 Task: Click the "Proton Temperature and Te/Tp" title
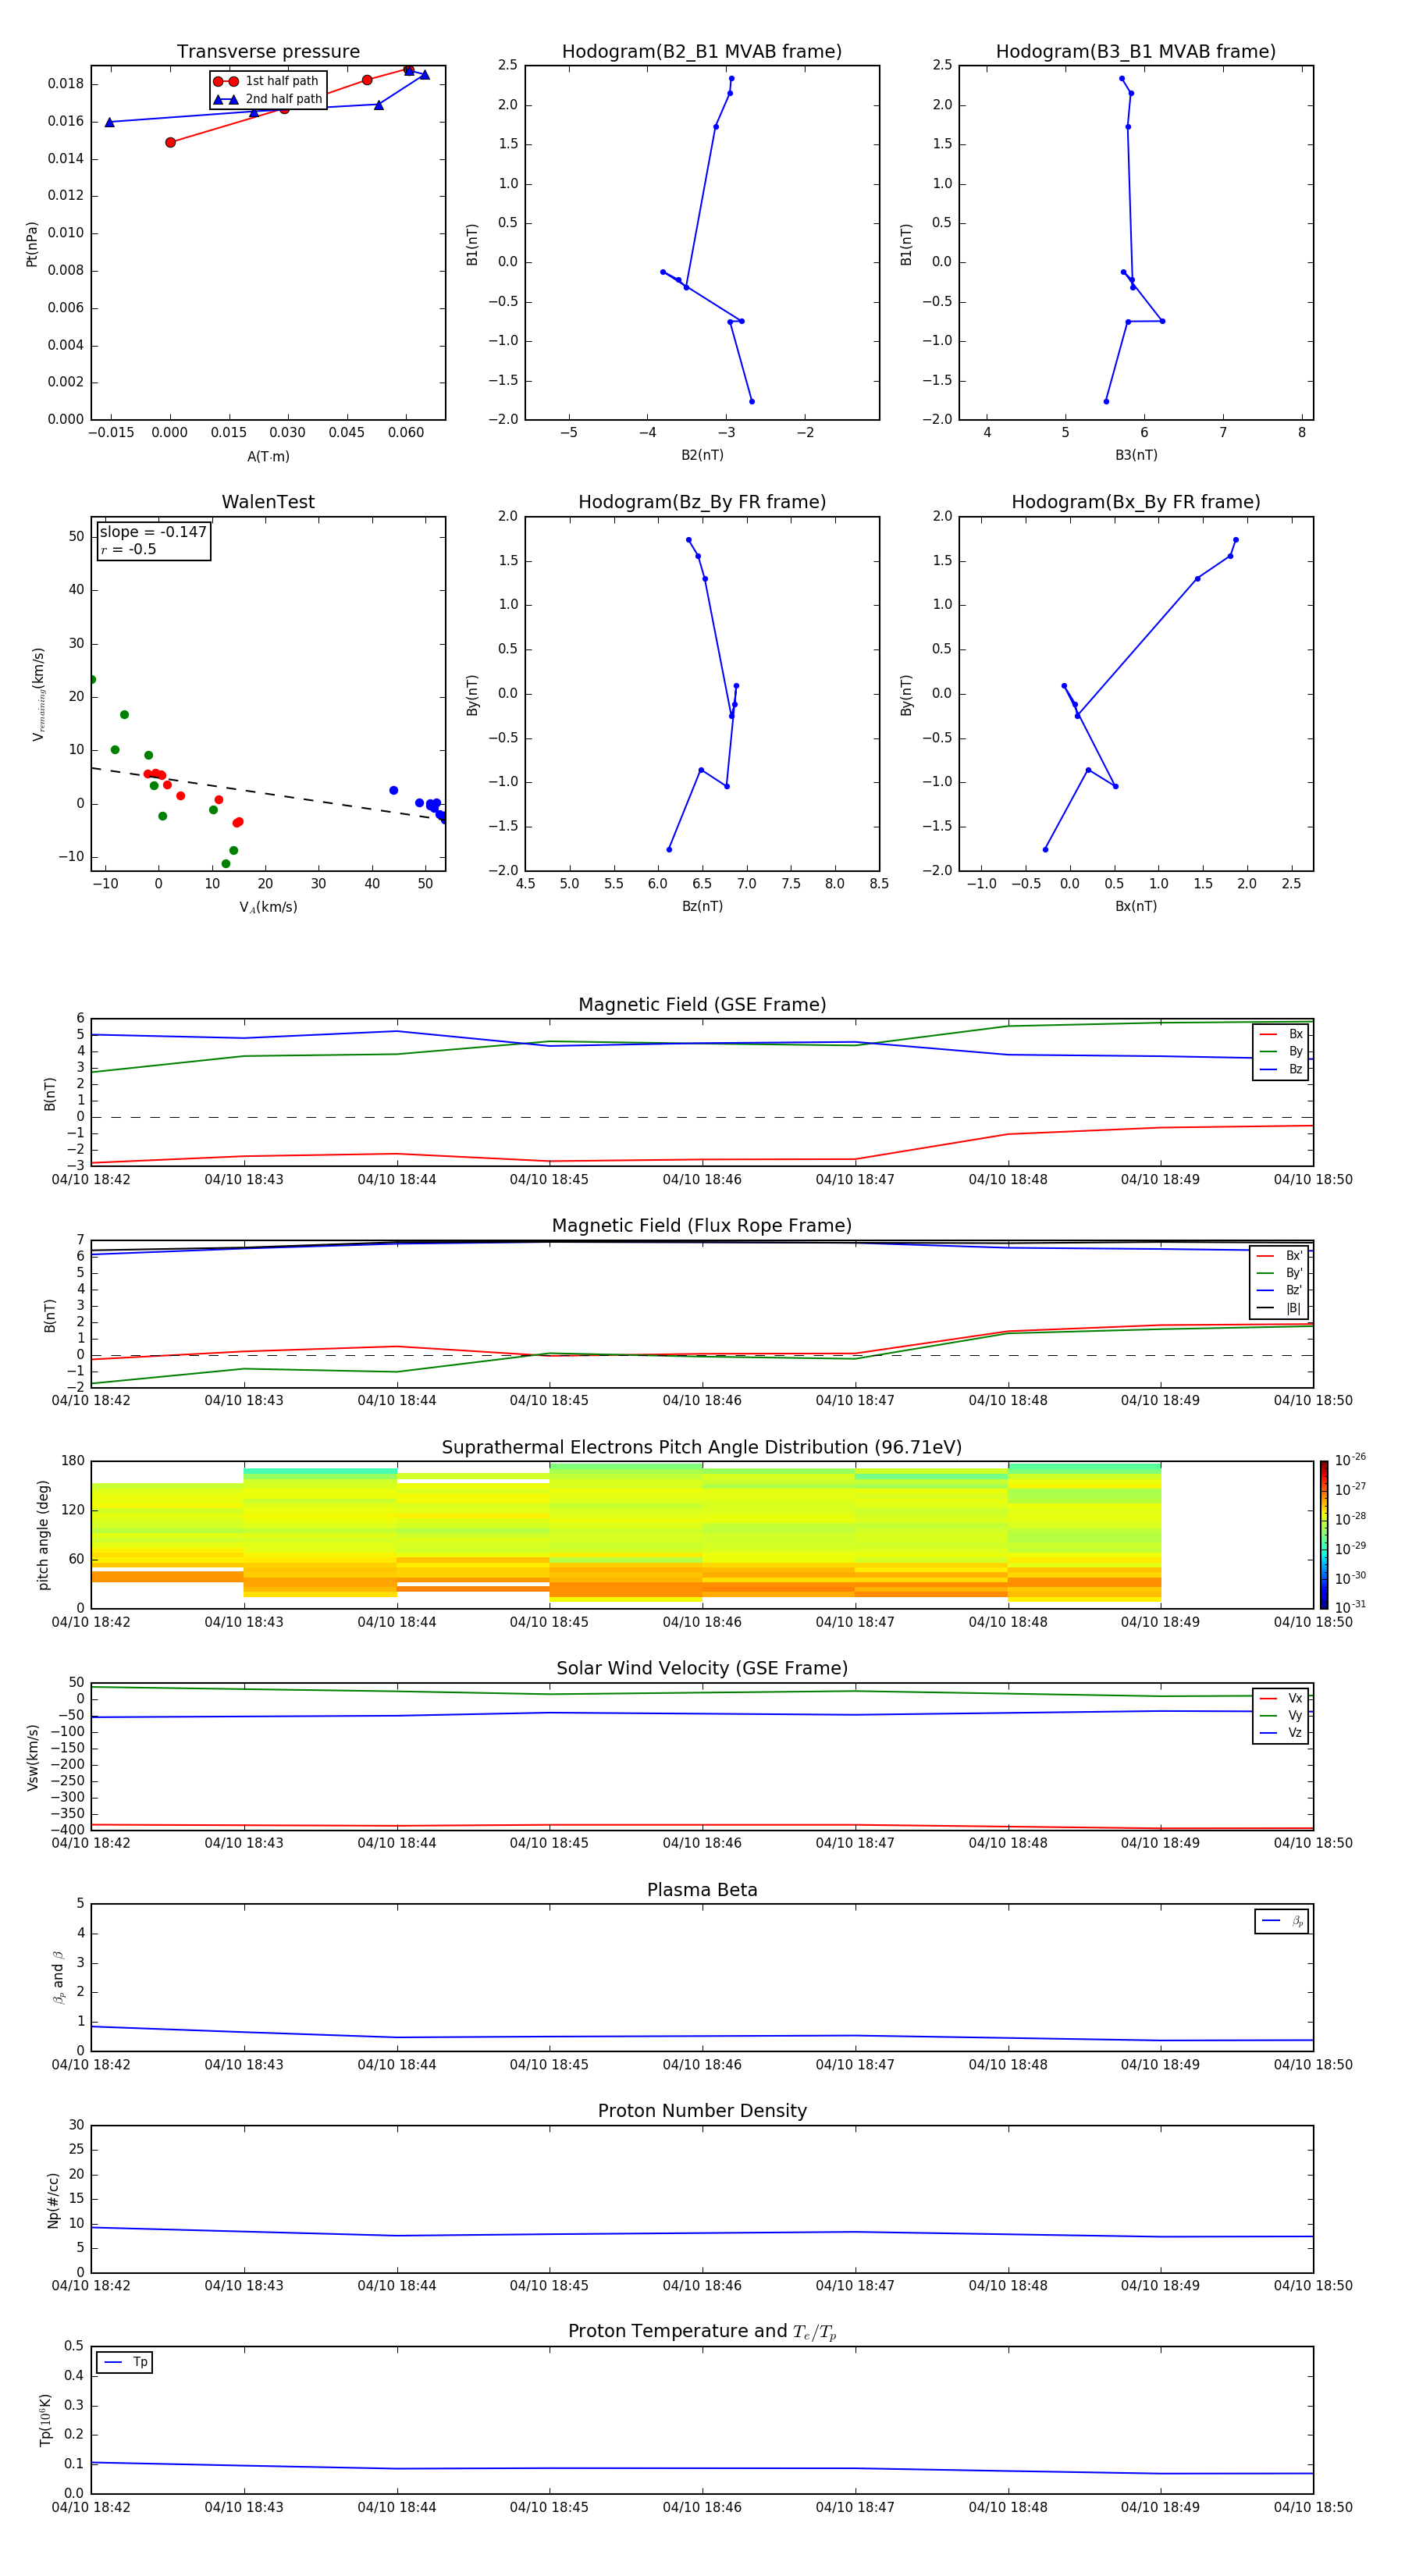(x=702, y=2332)
